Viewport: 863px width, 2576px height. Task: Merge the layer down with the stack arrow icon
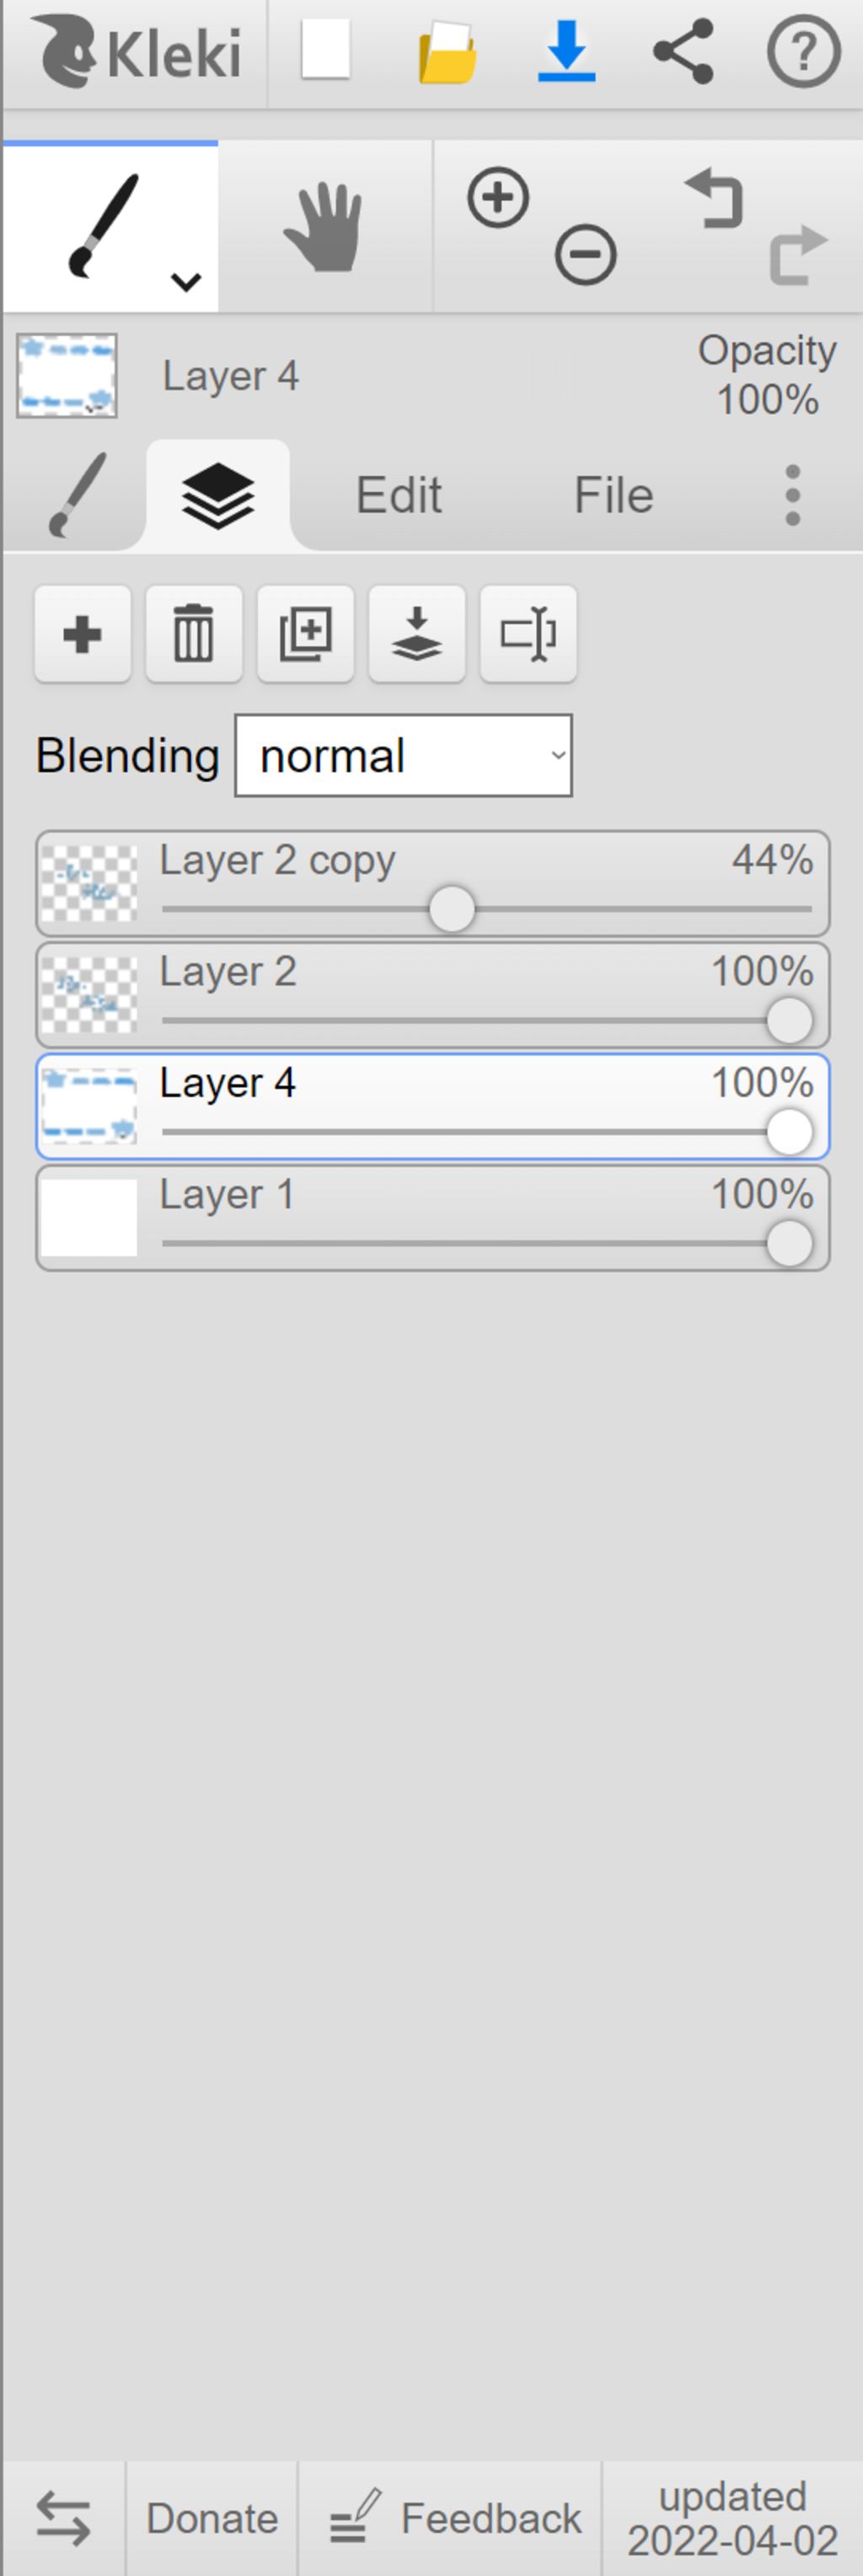(x=417, y=634)
